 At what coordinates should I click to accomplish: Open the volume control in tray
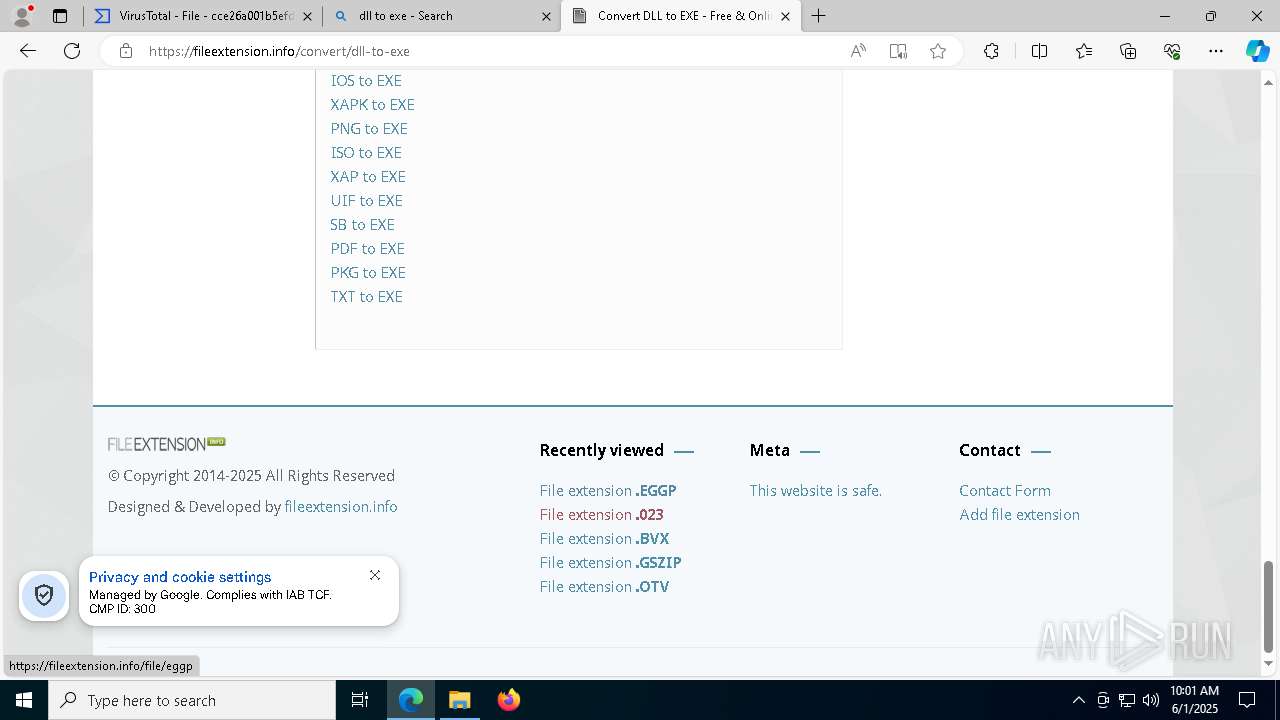1151,700
